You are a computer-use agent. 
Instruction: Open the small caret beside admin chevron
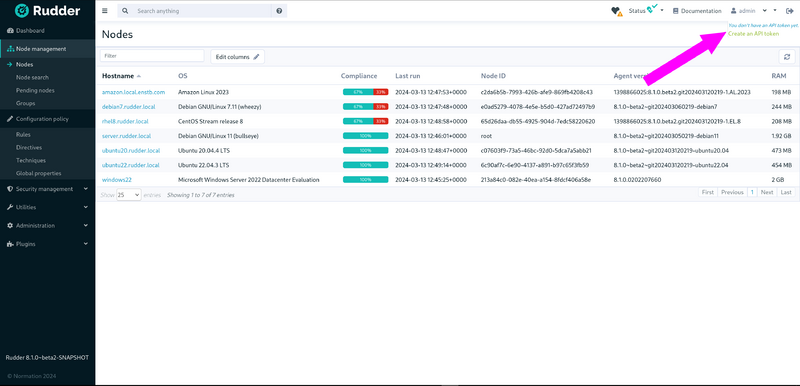774,10
